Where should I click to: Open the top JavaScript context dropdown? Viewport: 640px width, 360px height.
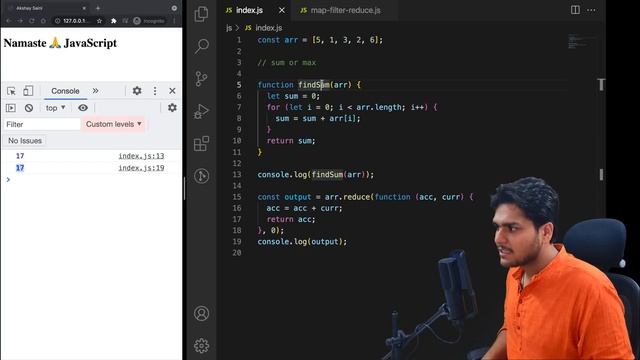(x=55, y=108)
